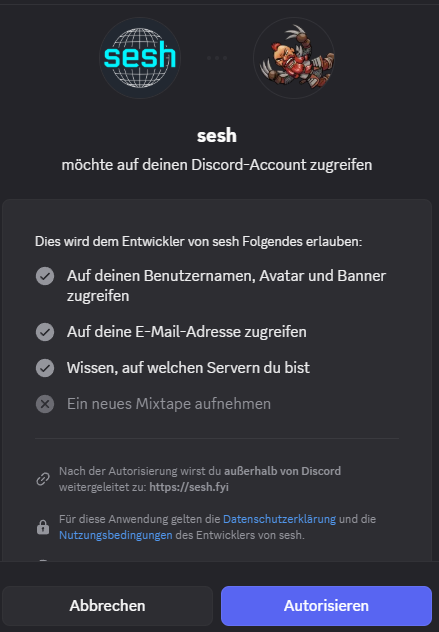Open the Nutzungsbedingungen link

pos(116,535)
